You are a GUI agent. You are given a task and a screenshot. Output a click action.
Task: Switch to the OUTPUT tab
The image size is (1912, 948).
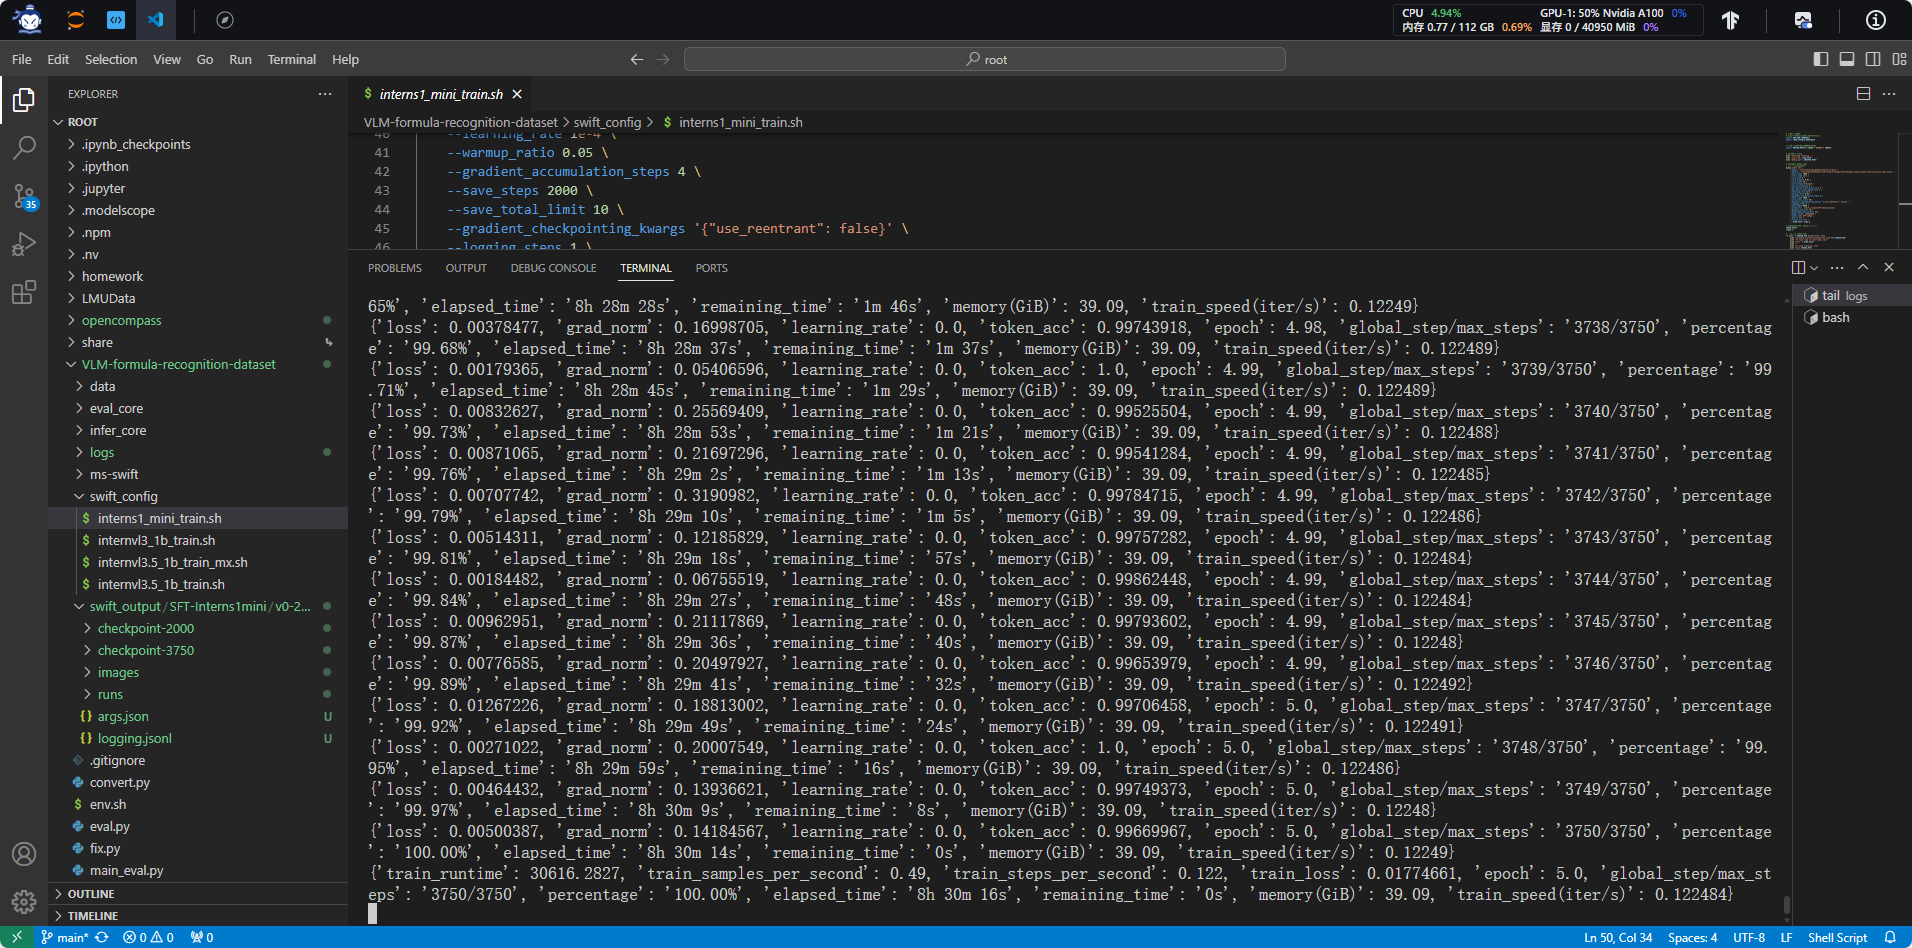(466, 268)
